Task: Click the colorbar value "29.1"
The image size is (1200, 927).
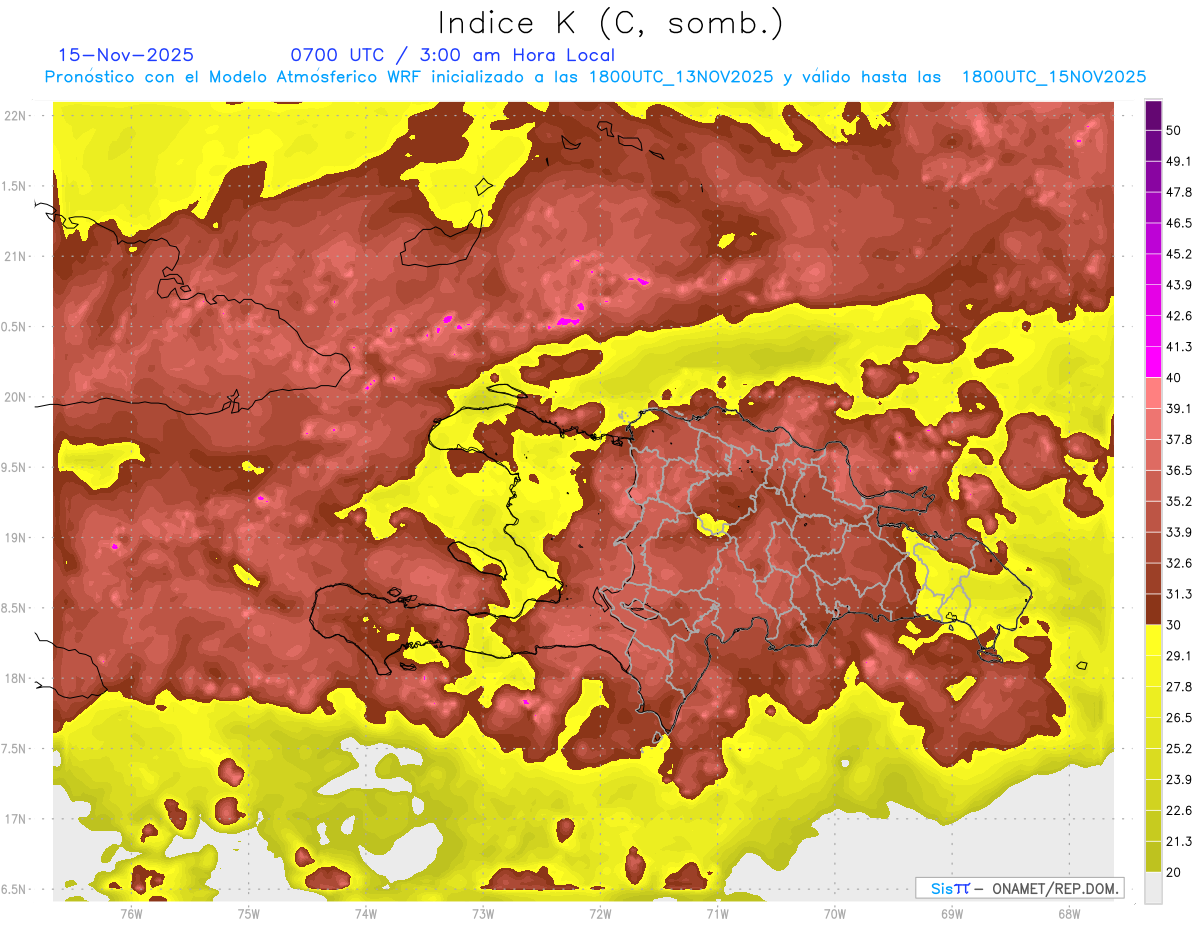Action: click(1179, 656)
